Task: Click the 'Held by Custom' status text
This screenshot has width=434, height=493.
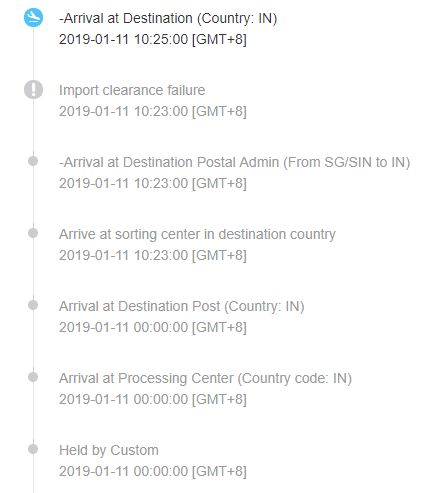Action: (x=109, y=450)
